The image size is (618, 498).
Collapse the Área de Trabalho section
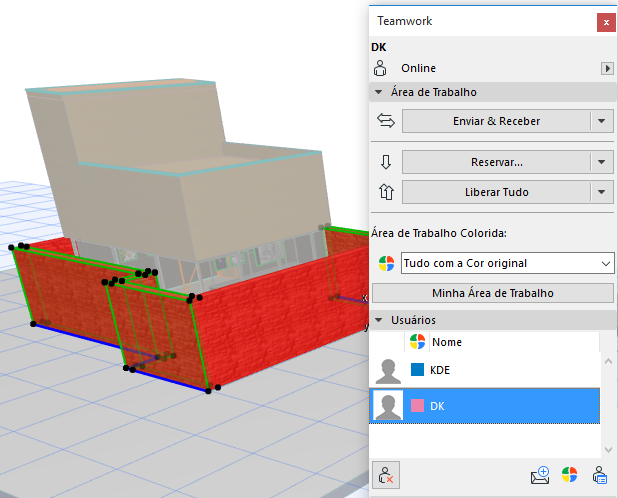[379, 92]
